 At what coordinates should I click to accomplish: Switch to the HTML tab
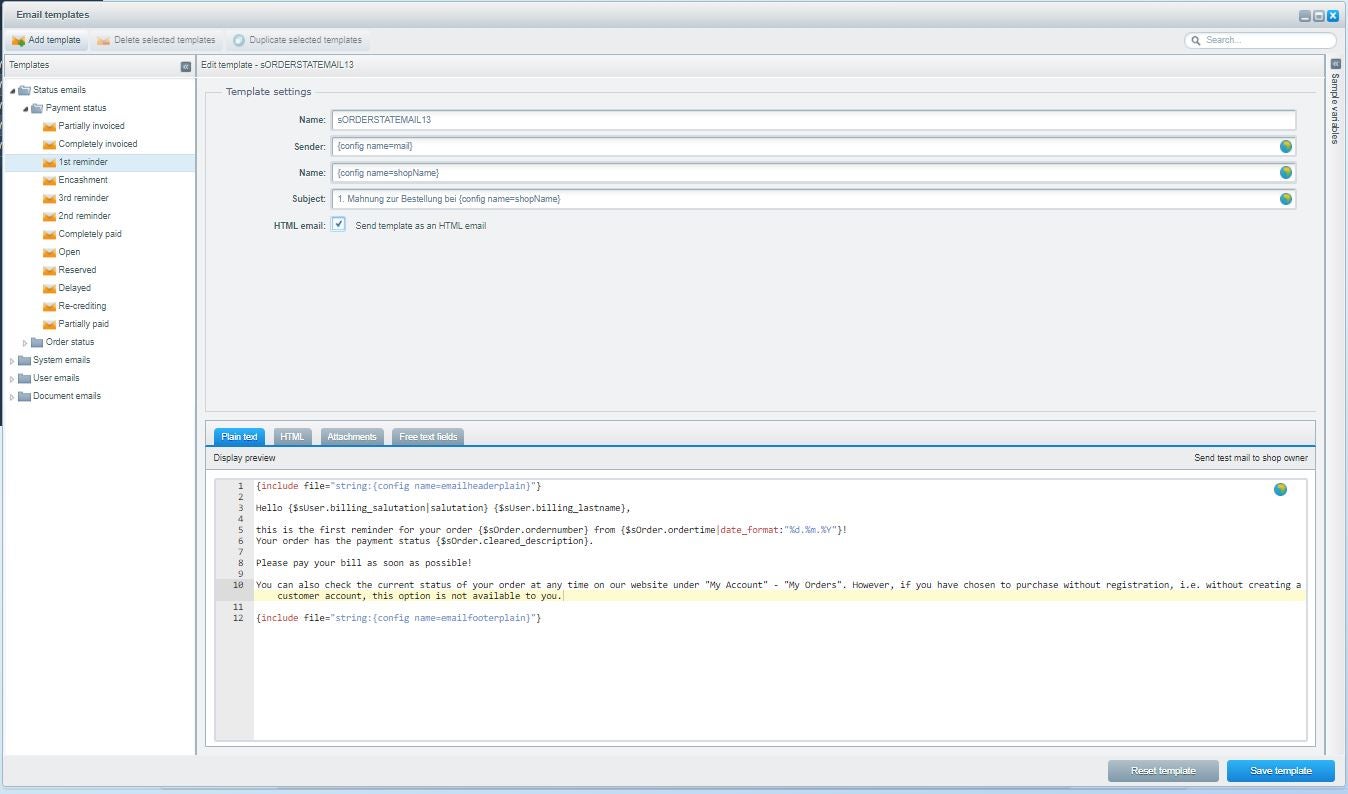point(292,437)
